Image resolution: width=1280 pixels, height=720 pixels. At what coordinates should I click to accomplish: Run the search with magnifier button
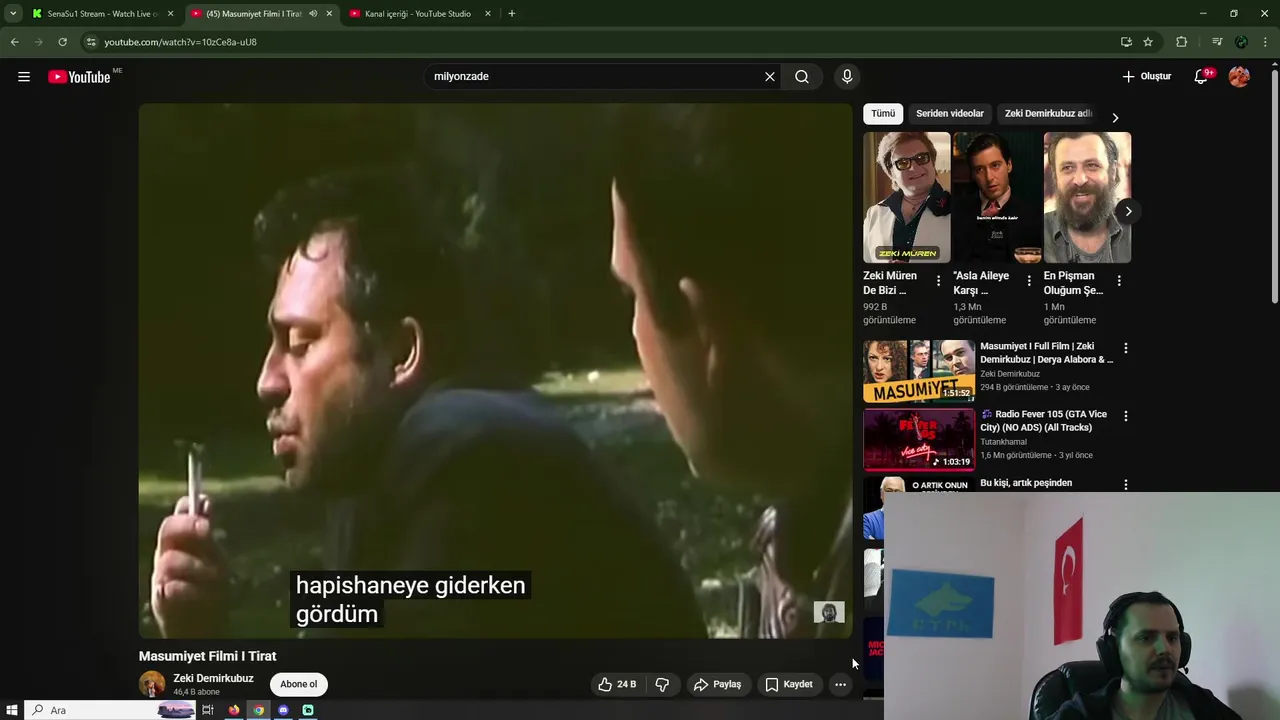click(802, 77)
